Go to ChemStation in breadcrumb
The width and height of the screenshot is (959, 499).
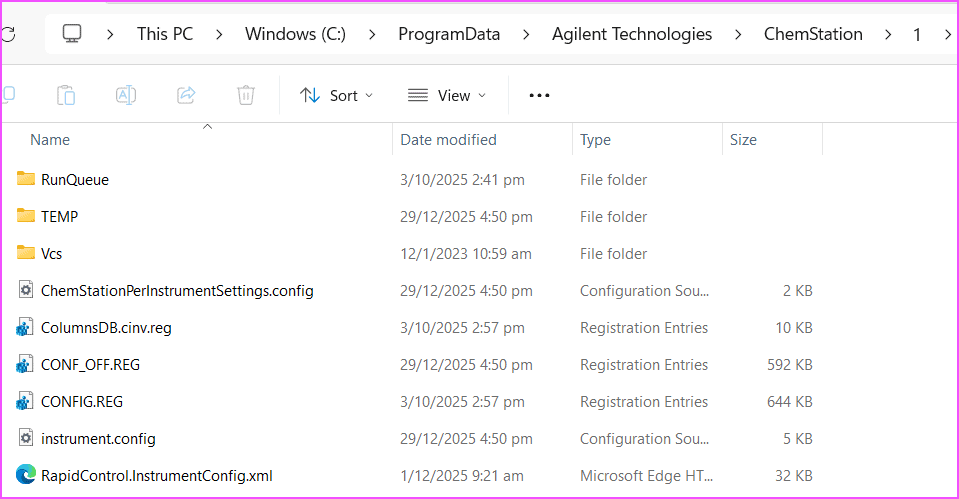pyautogui.click(x=813, y=34)
